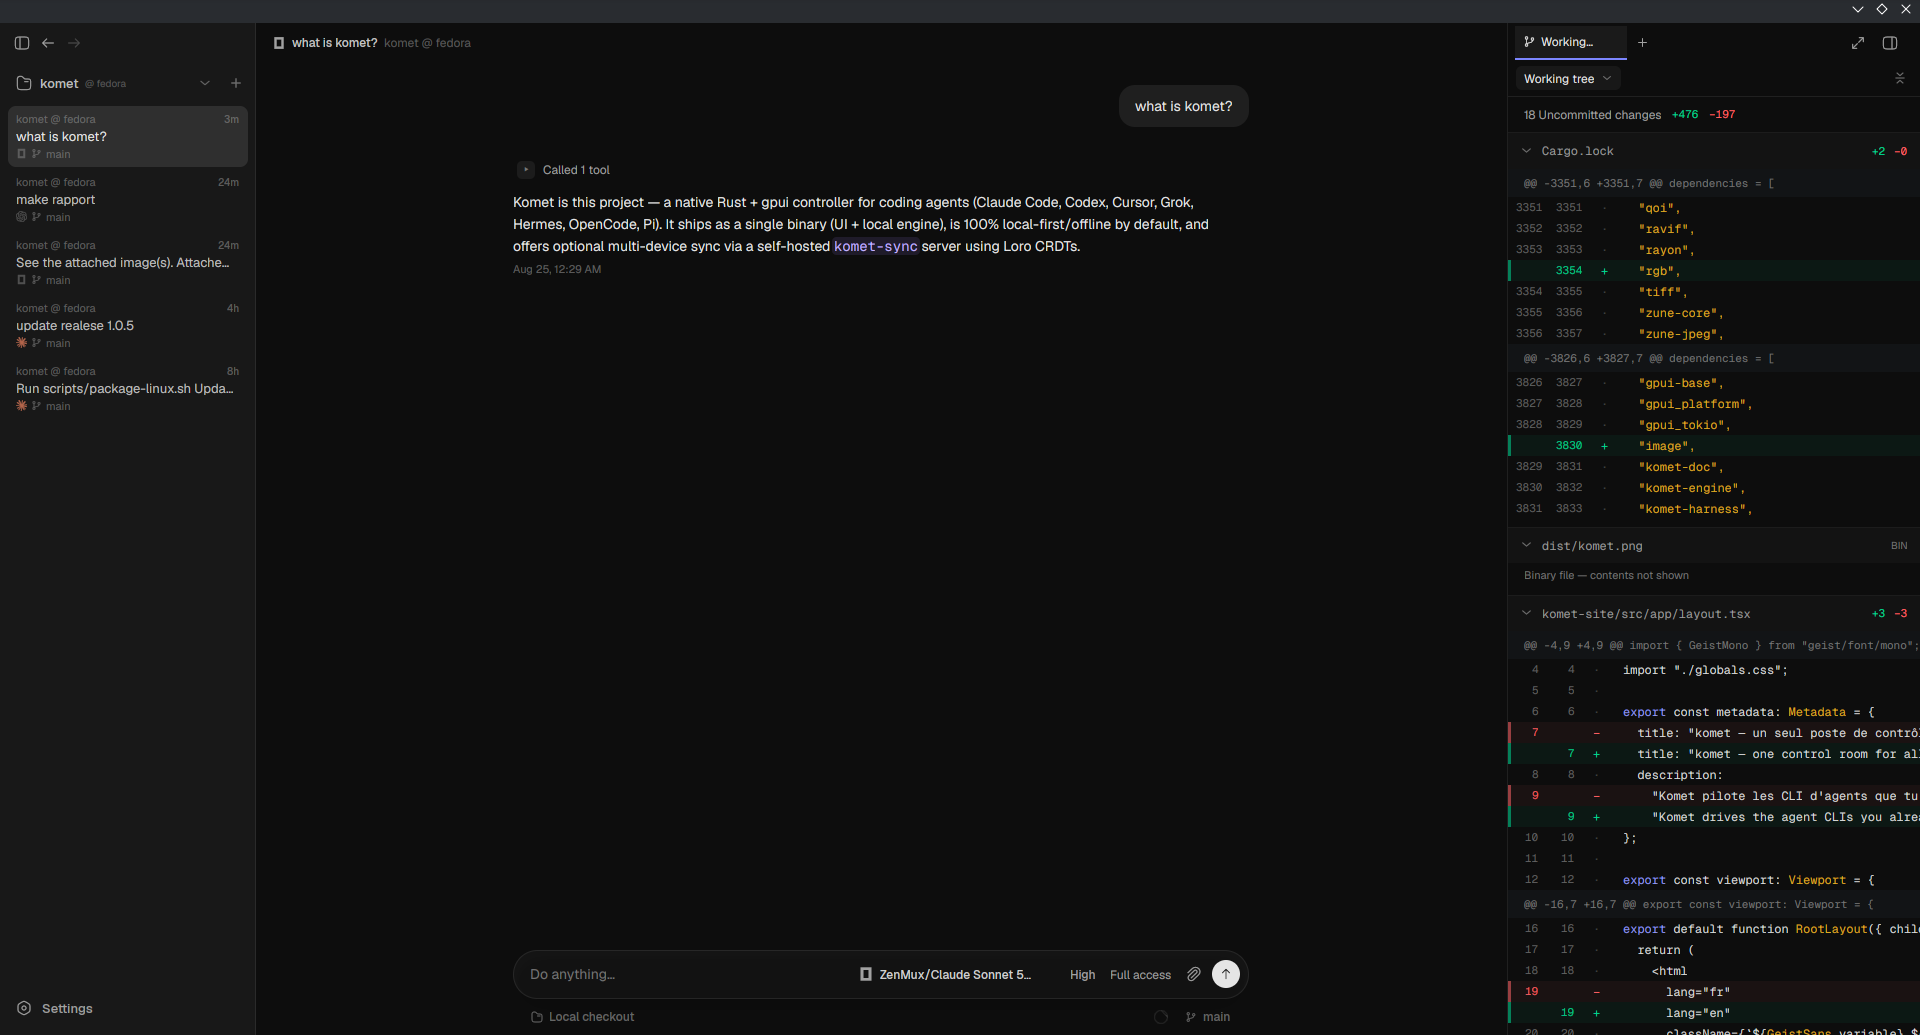
Task: Open the Working tree dropdown
Action: click(1567, 79)
